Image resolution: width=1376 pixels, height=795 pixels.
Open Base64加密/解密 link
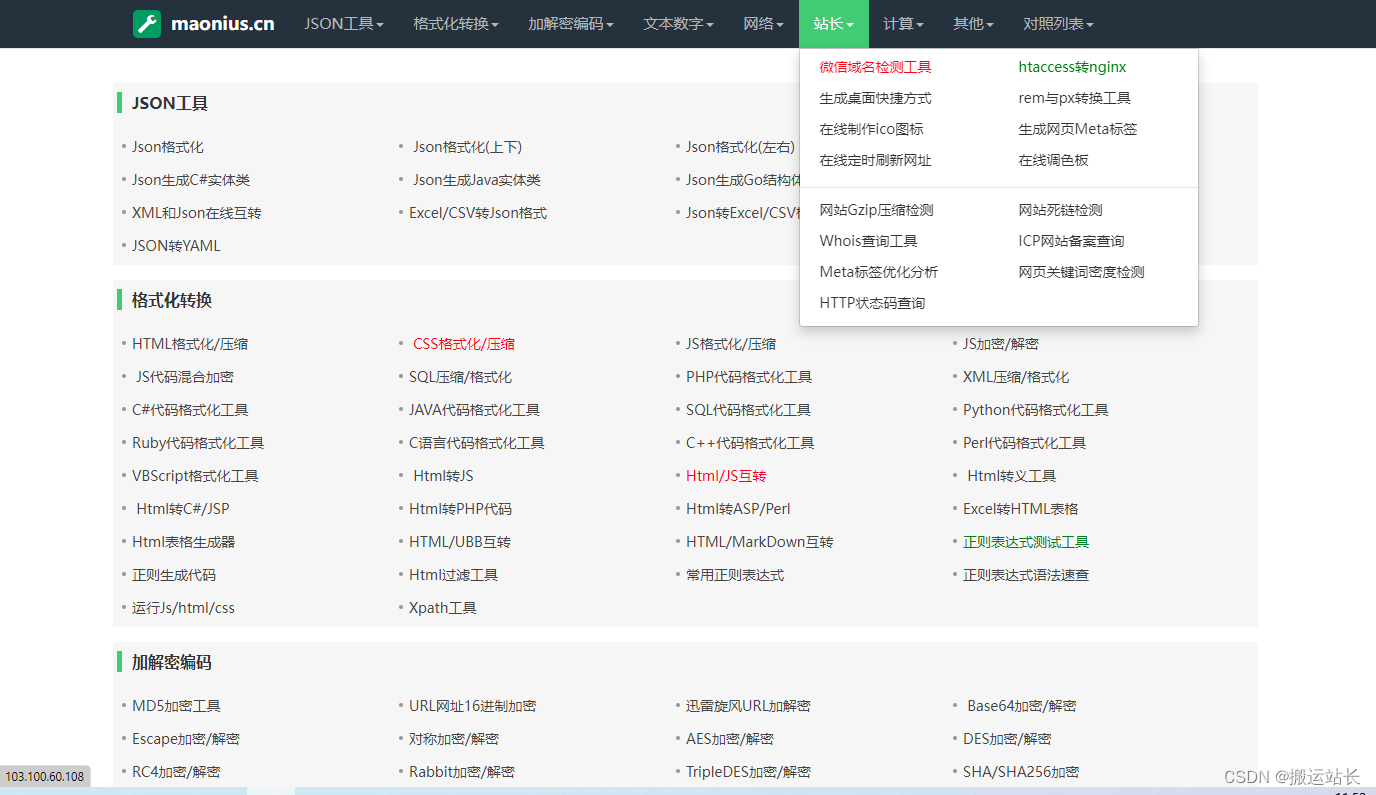pyautogui.click(x=1022, y=706)
